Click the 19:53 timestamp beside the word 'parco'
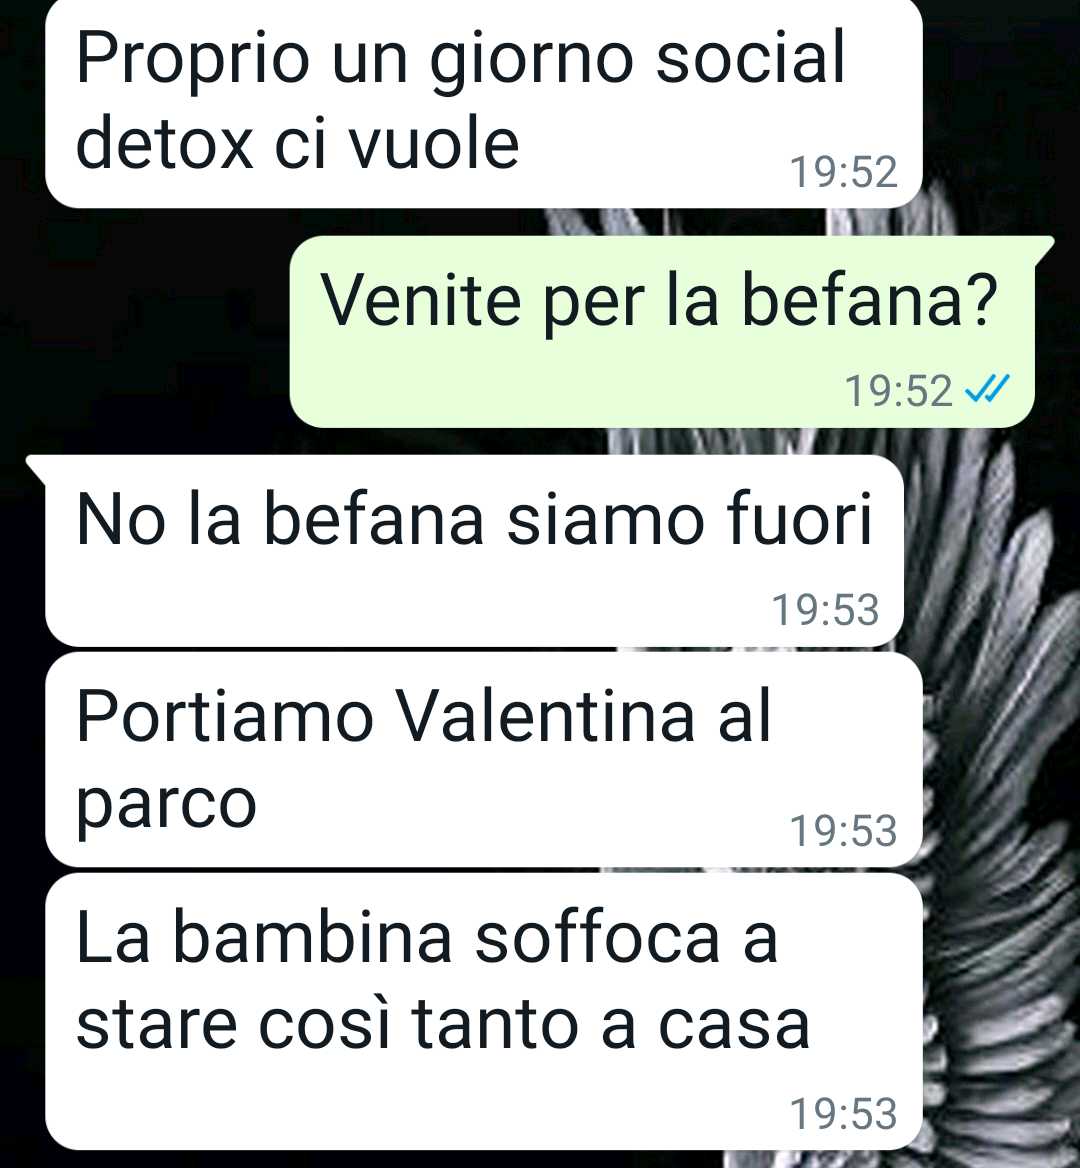Image resolution: width=1080 pixels, height=1168 pixels. [x=843, y=831]
